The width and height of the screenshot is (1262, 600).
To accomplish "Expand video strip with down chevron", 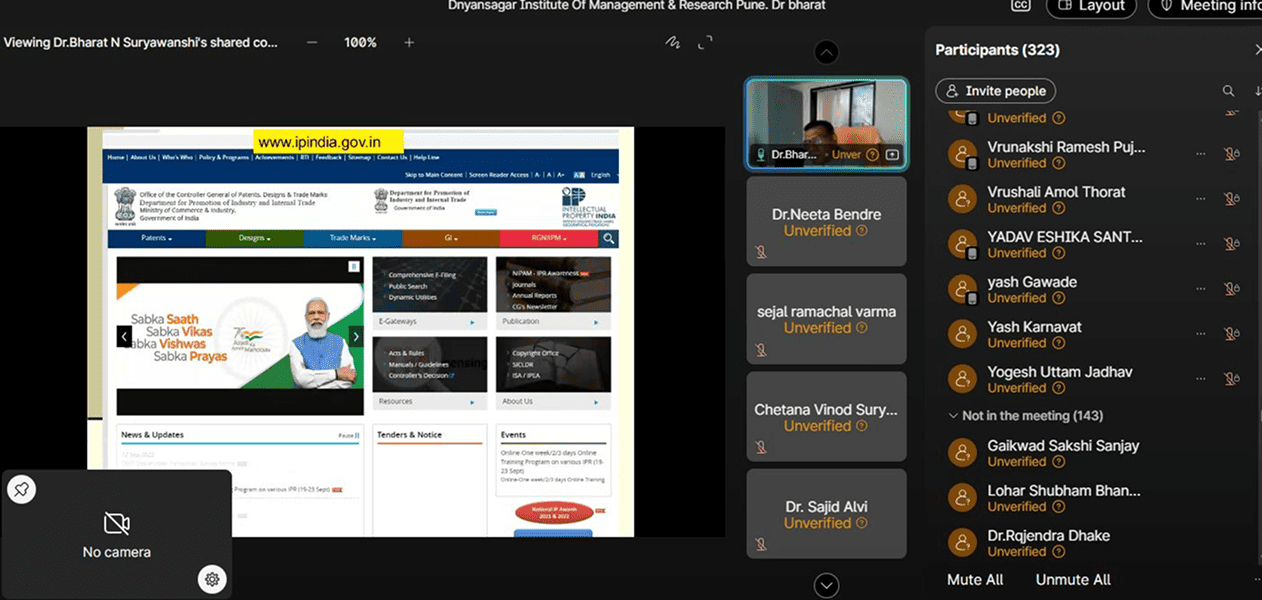I will point(826,585).
